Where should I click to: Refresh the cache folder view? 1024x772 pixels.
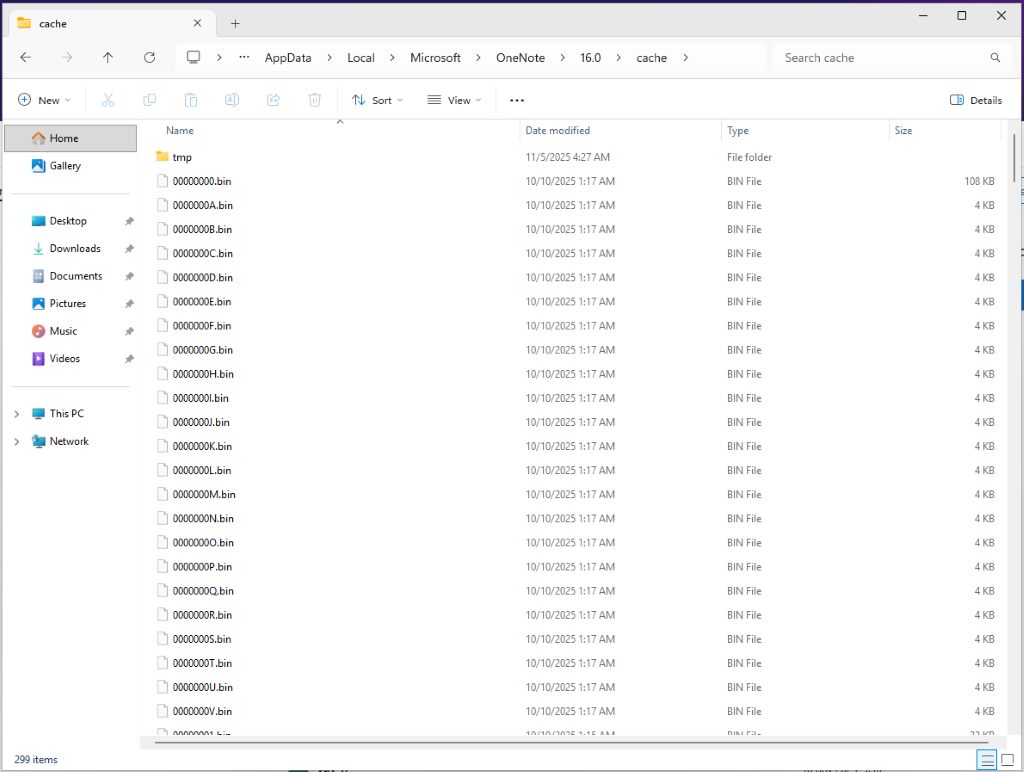coord(150,57)
